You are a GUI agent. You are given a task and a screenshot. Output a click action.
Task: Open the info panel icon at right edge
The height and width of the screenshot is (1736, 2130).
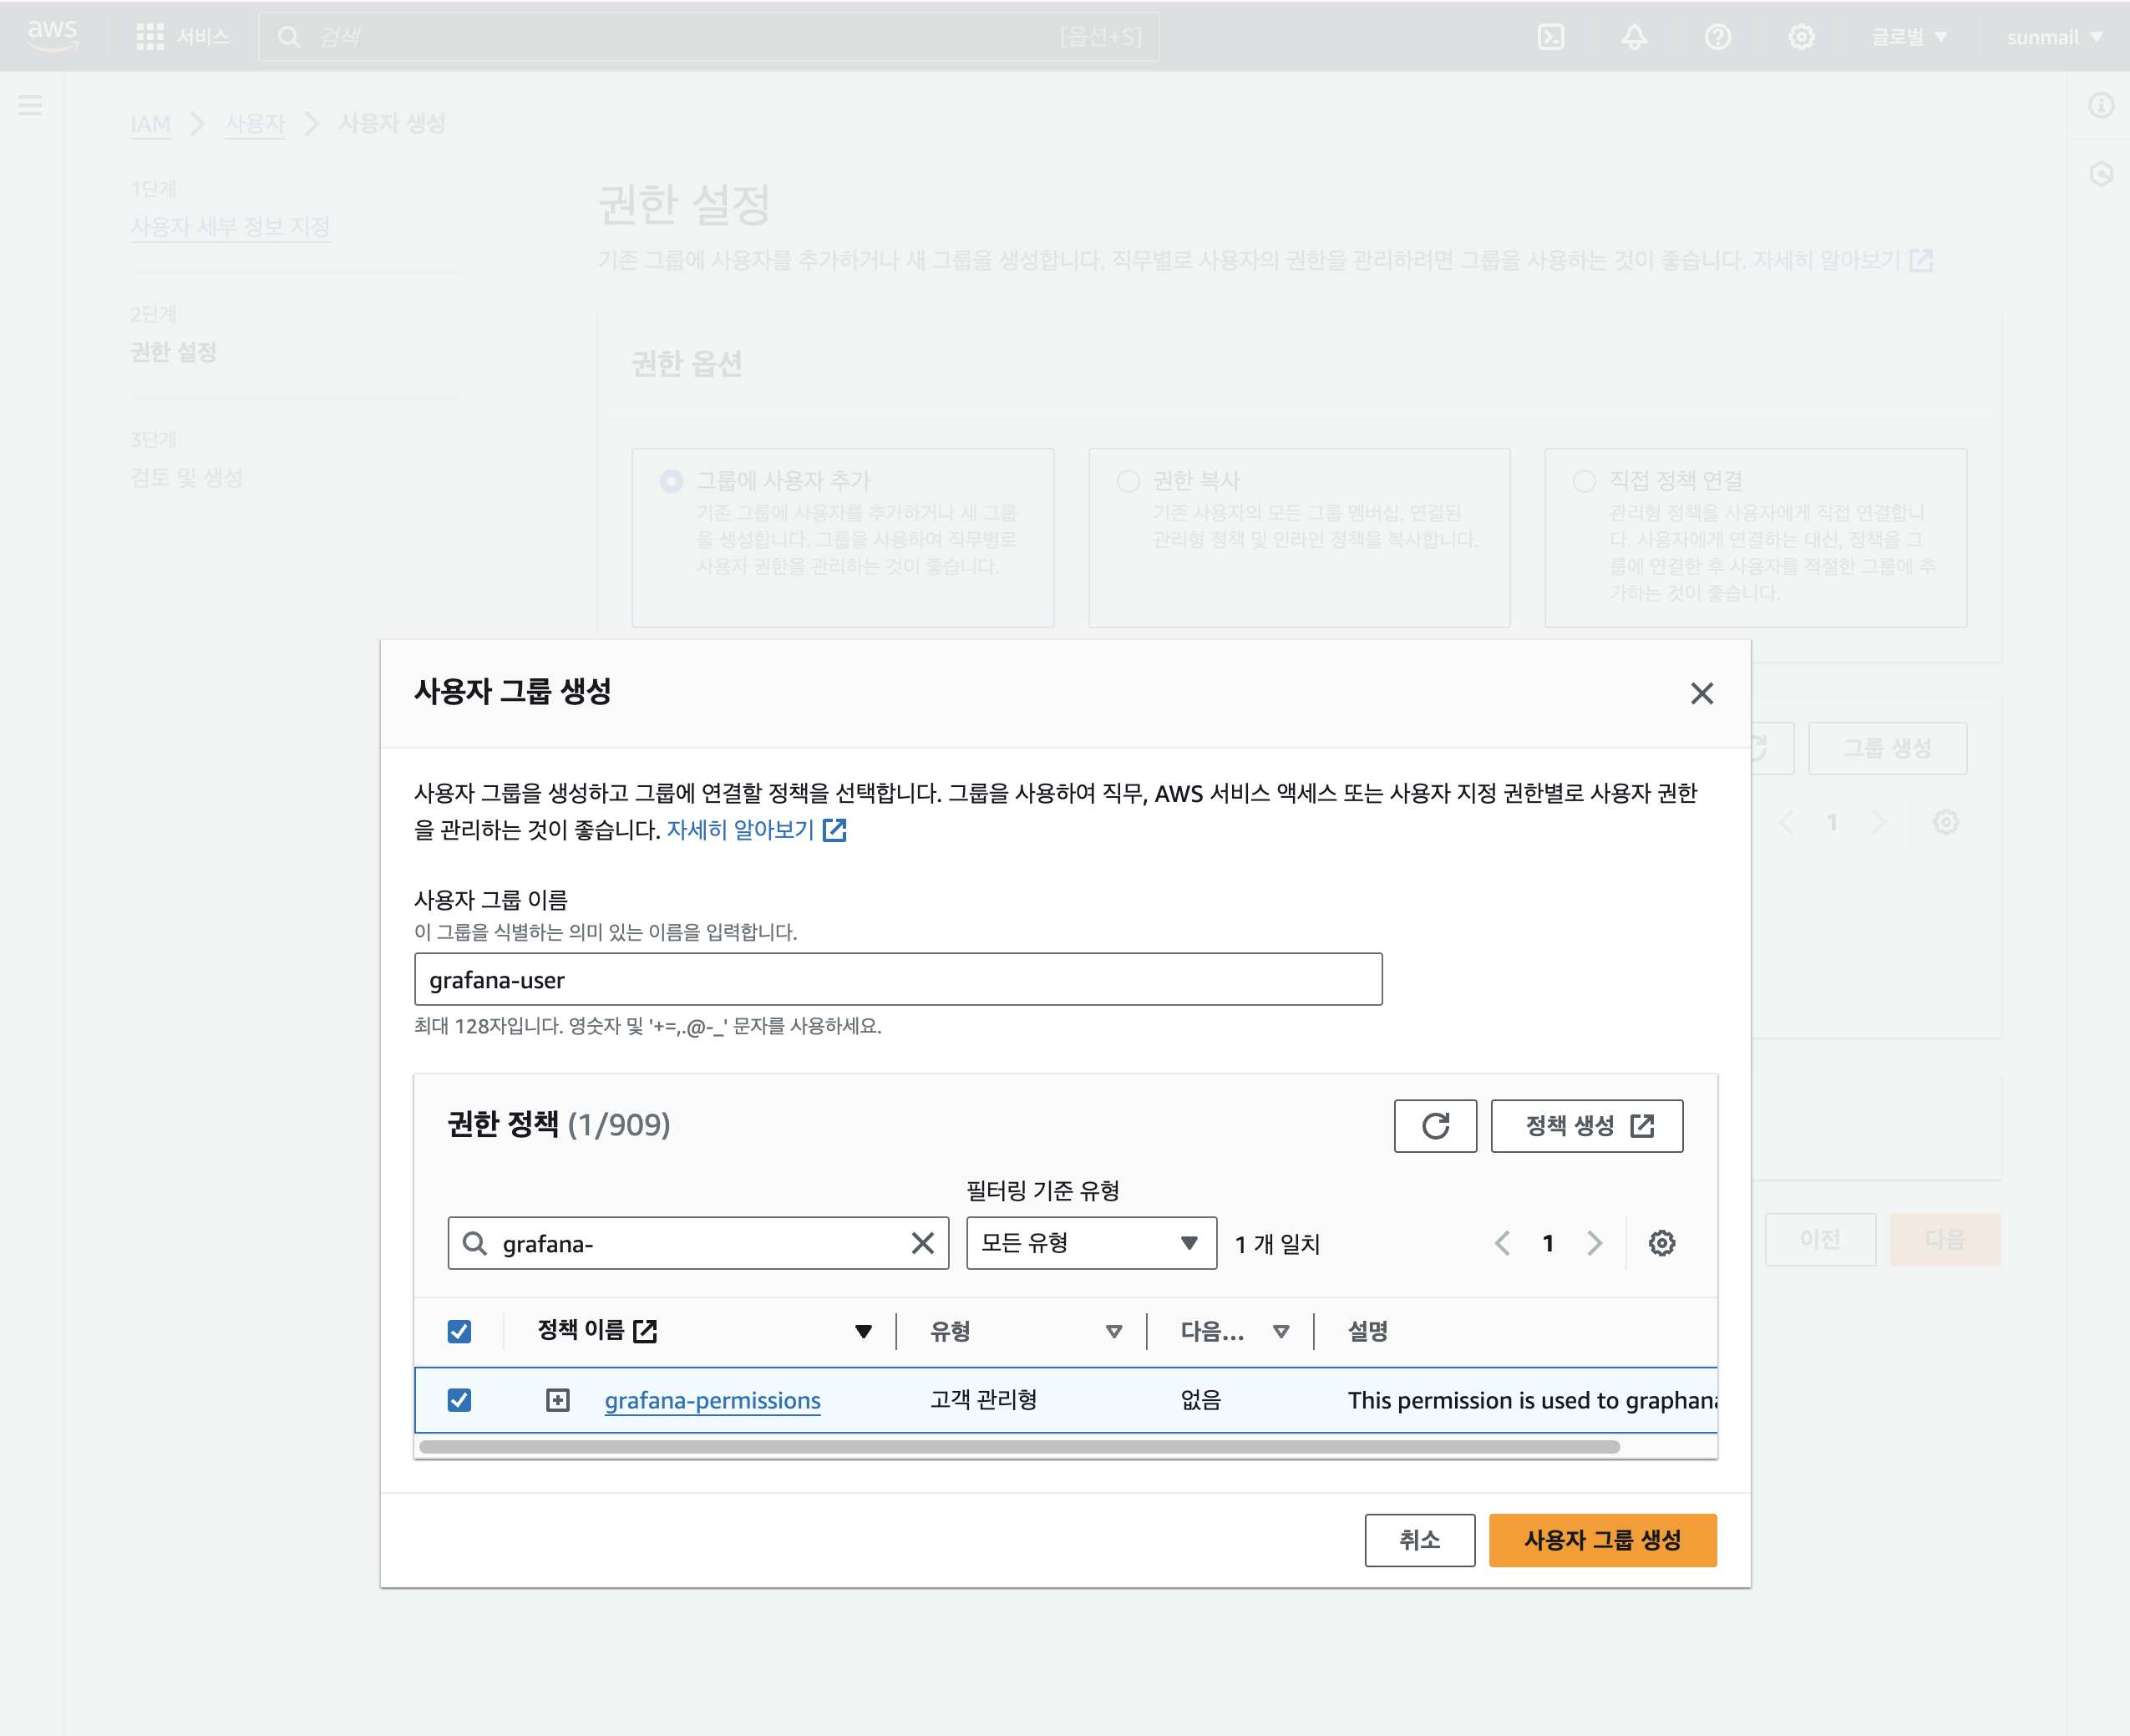[x=2101, y=105]
